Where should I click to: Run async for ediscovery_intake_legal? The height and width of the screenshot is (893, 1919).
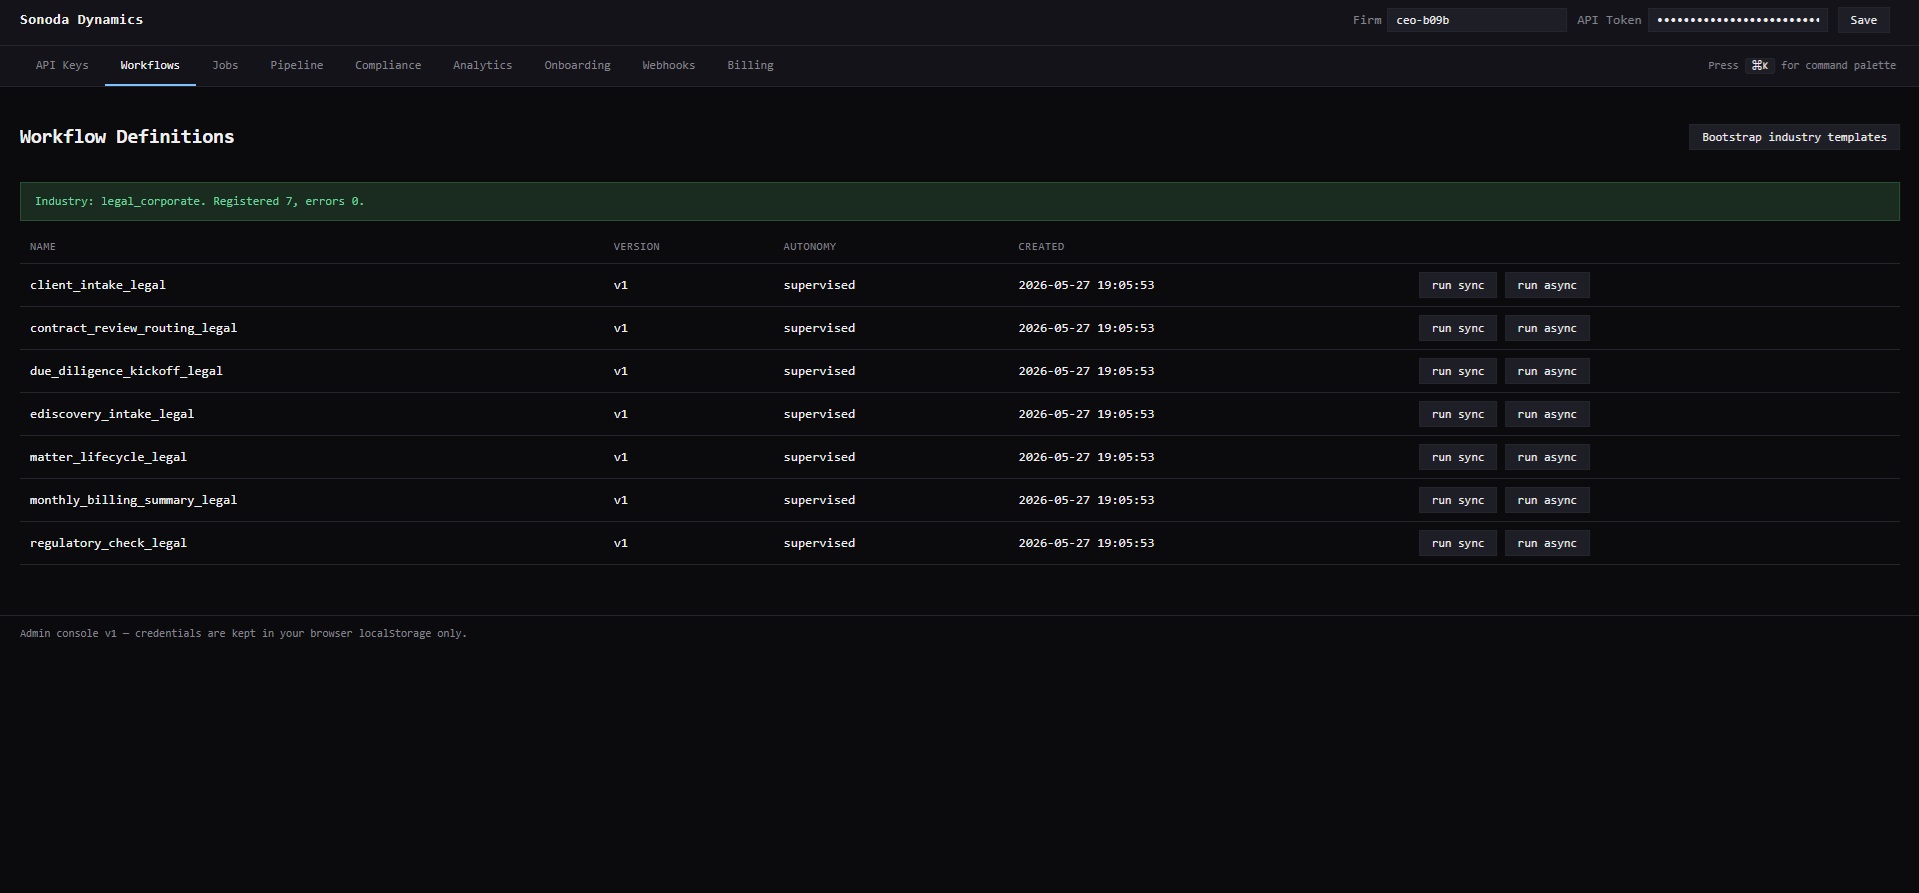point(1547,414)
